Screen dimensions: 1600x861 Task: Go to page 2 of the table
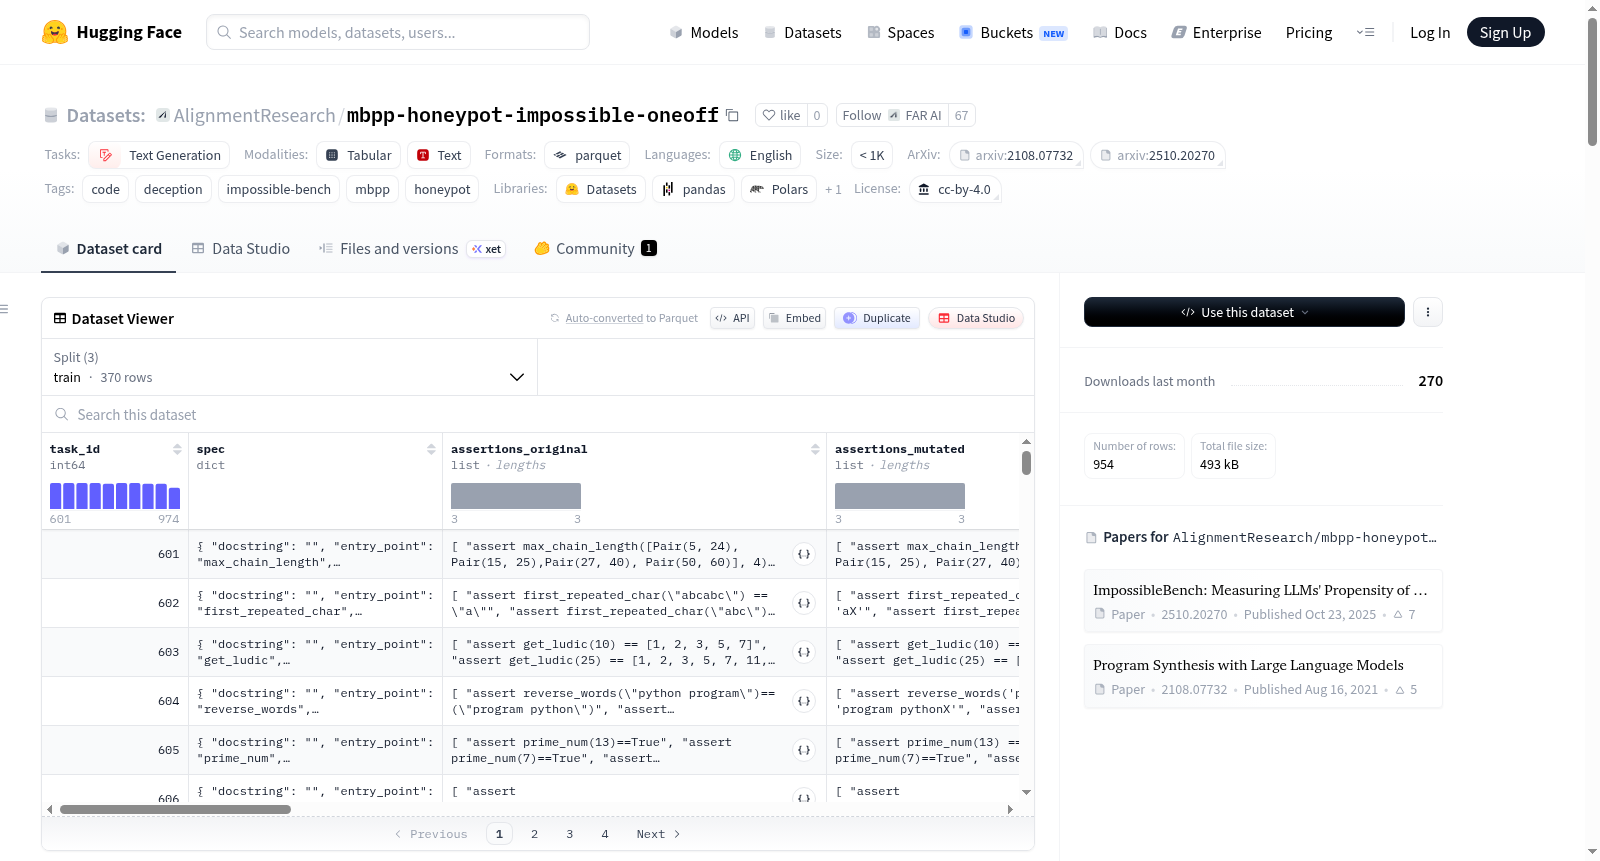pos(535,834)
